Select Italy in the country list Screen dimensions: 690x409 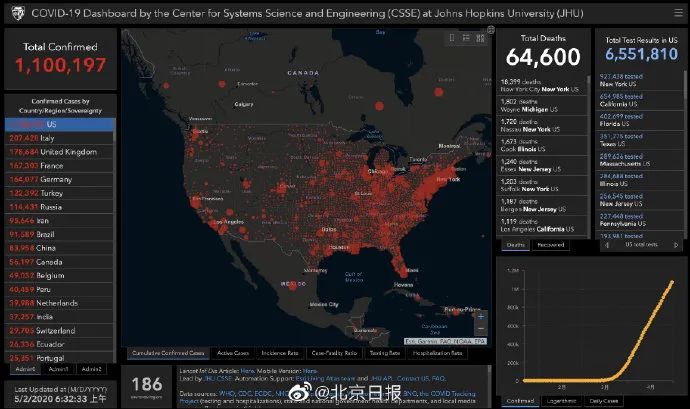pyautogui.click(x=59, y=138)
